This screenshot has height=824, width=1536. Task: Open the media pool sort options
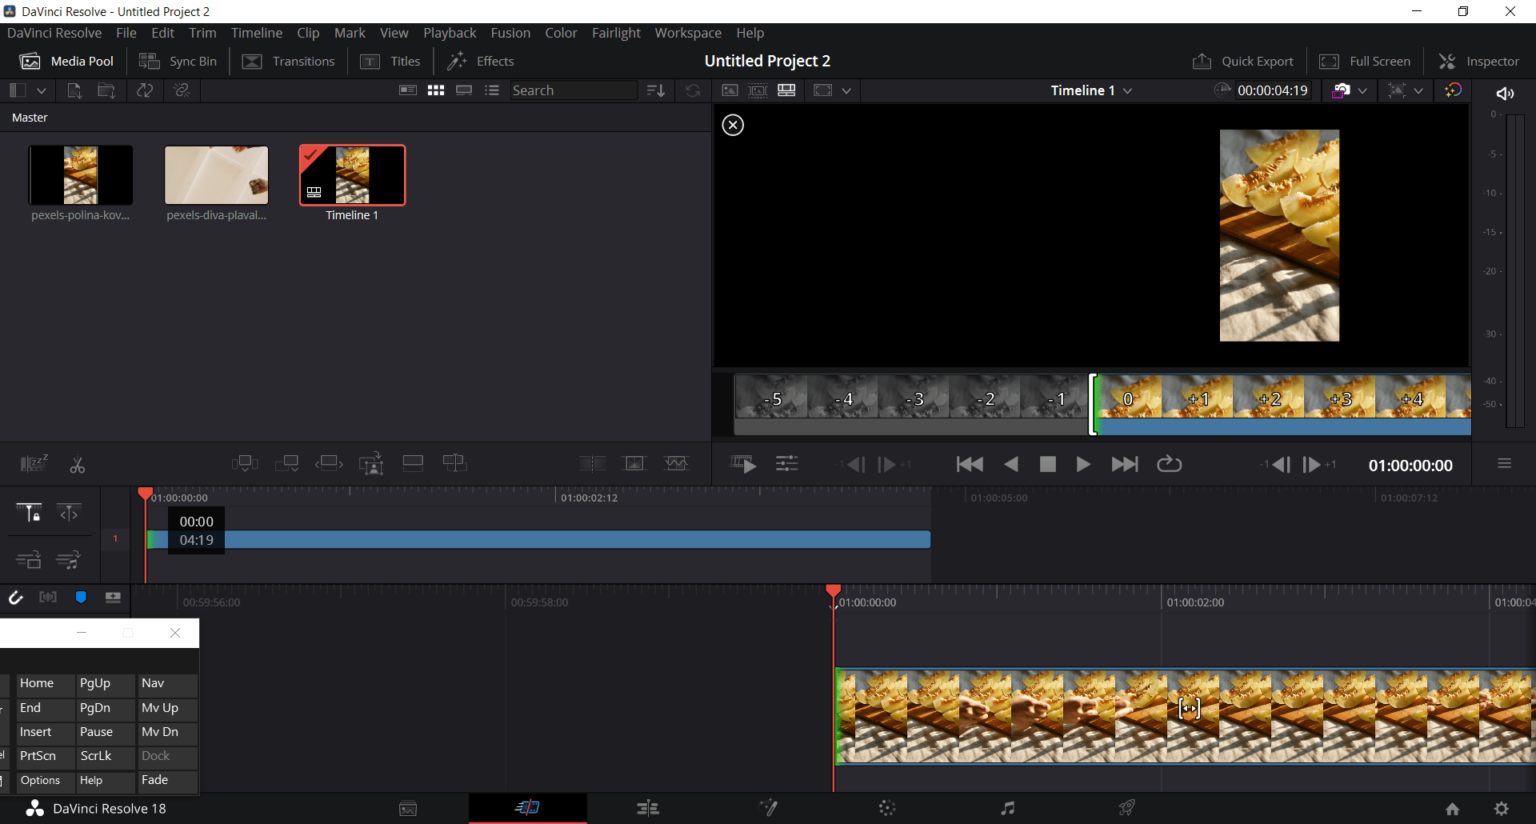656,90
